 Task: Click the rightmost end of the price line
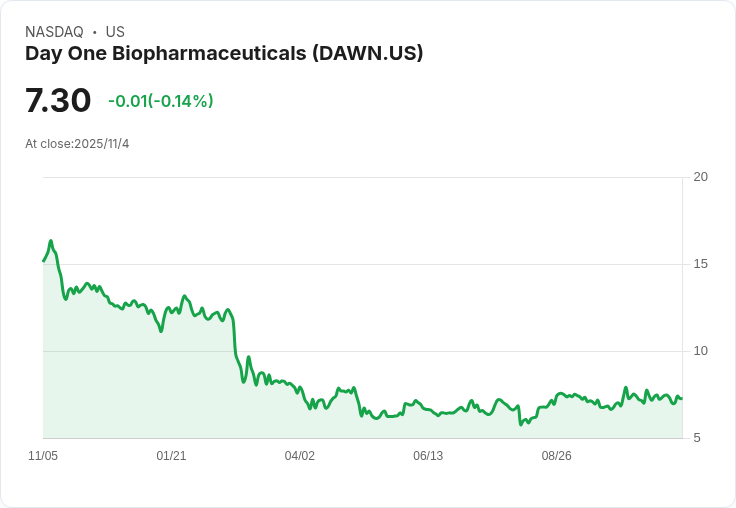[x=682, y=398]
